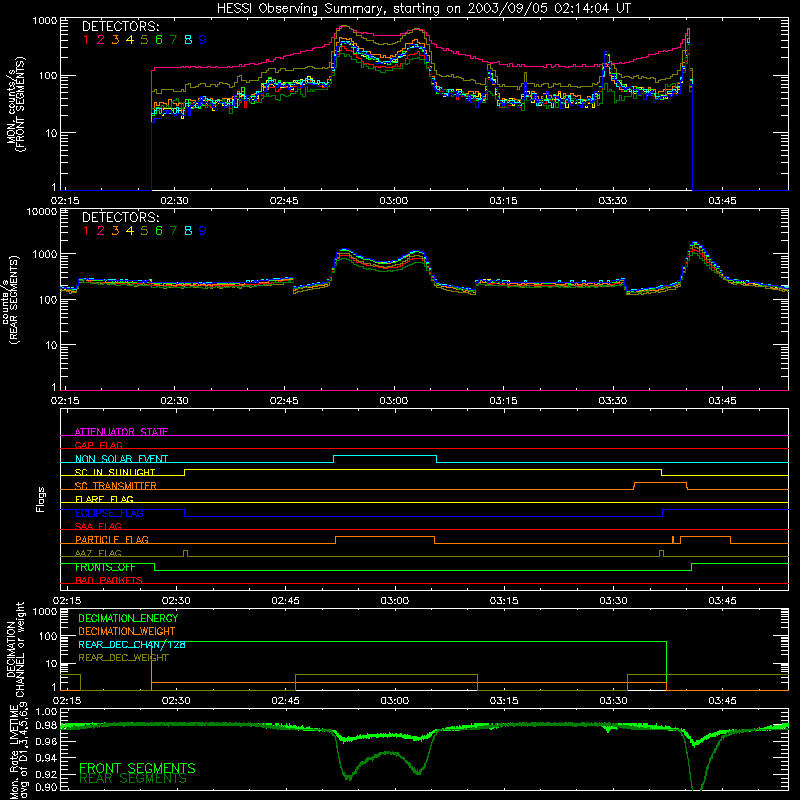Viewport: 800px width, 800px height.
Task: Click the 10000 tick on the rear segments axis
Action: [x=42, y=212]
